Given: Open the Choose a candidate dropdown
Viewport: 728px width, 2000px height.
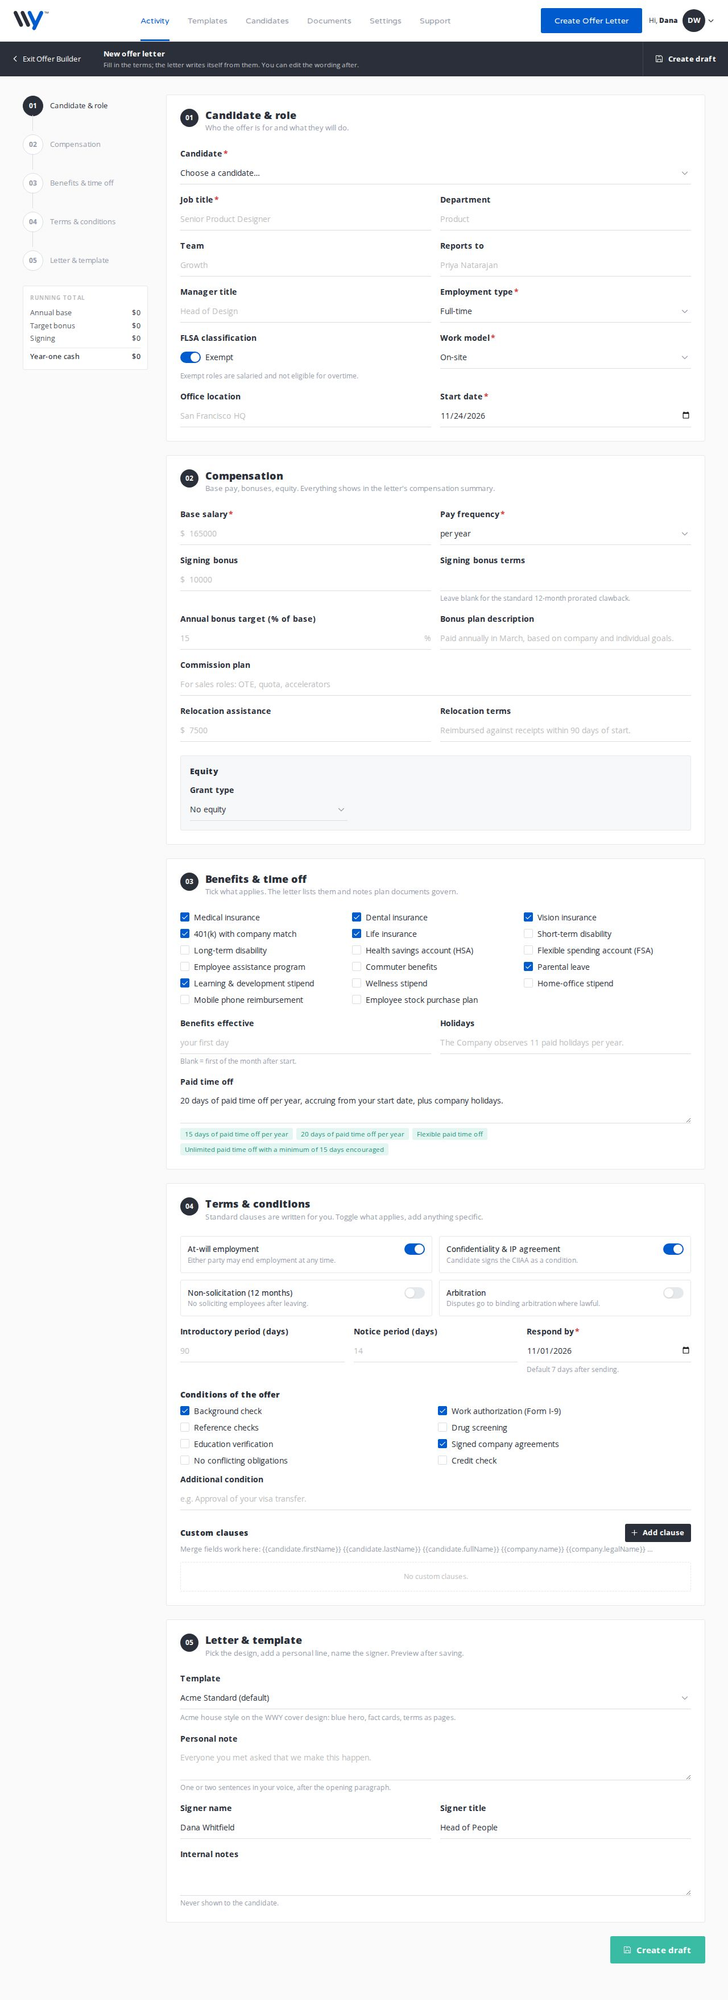Looking at the screenshot, I should tap(435, 173).
